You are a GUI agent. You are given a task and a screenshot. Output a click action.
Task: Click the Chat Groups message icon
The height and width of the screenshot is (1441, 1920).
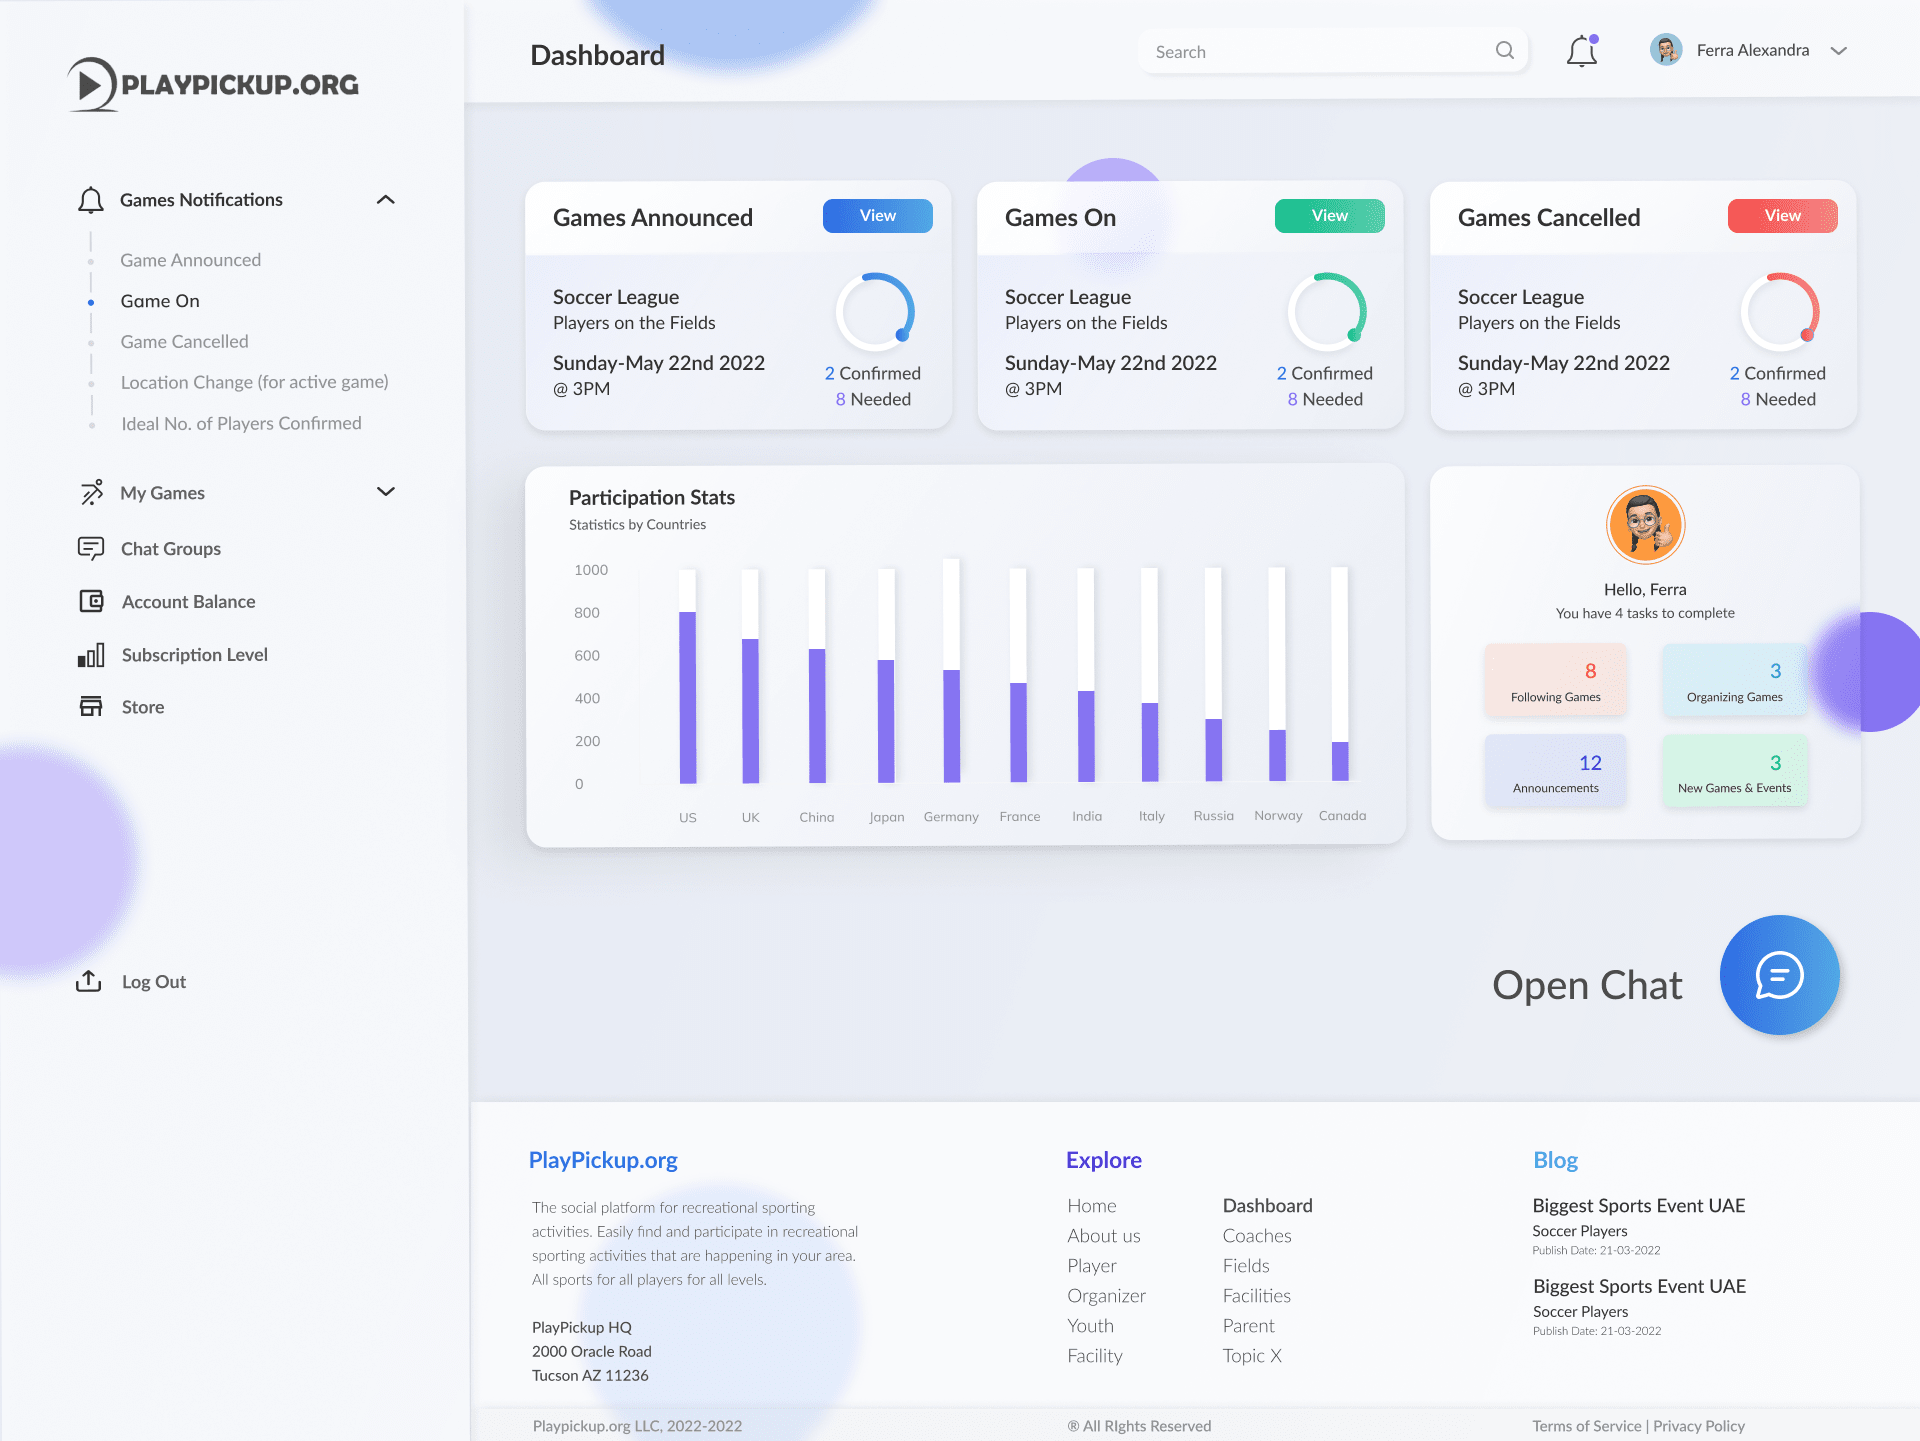pos(91,548)
